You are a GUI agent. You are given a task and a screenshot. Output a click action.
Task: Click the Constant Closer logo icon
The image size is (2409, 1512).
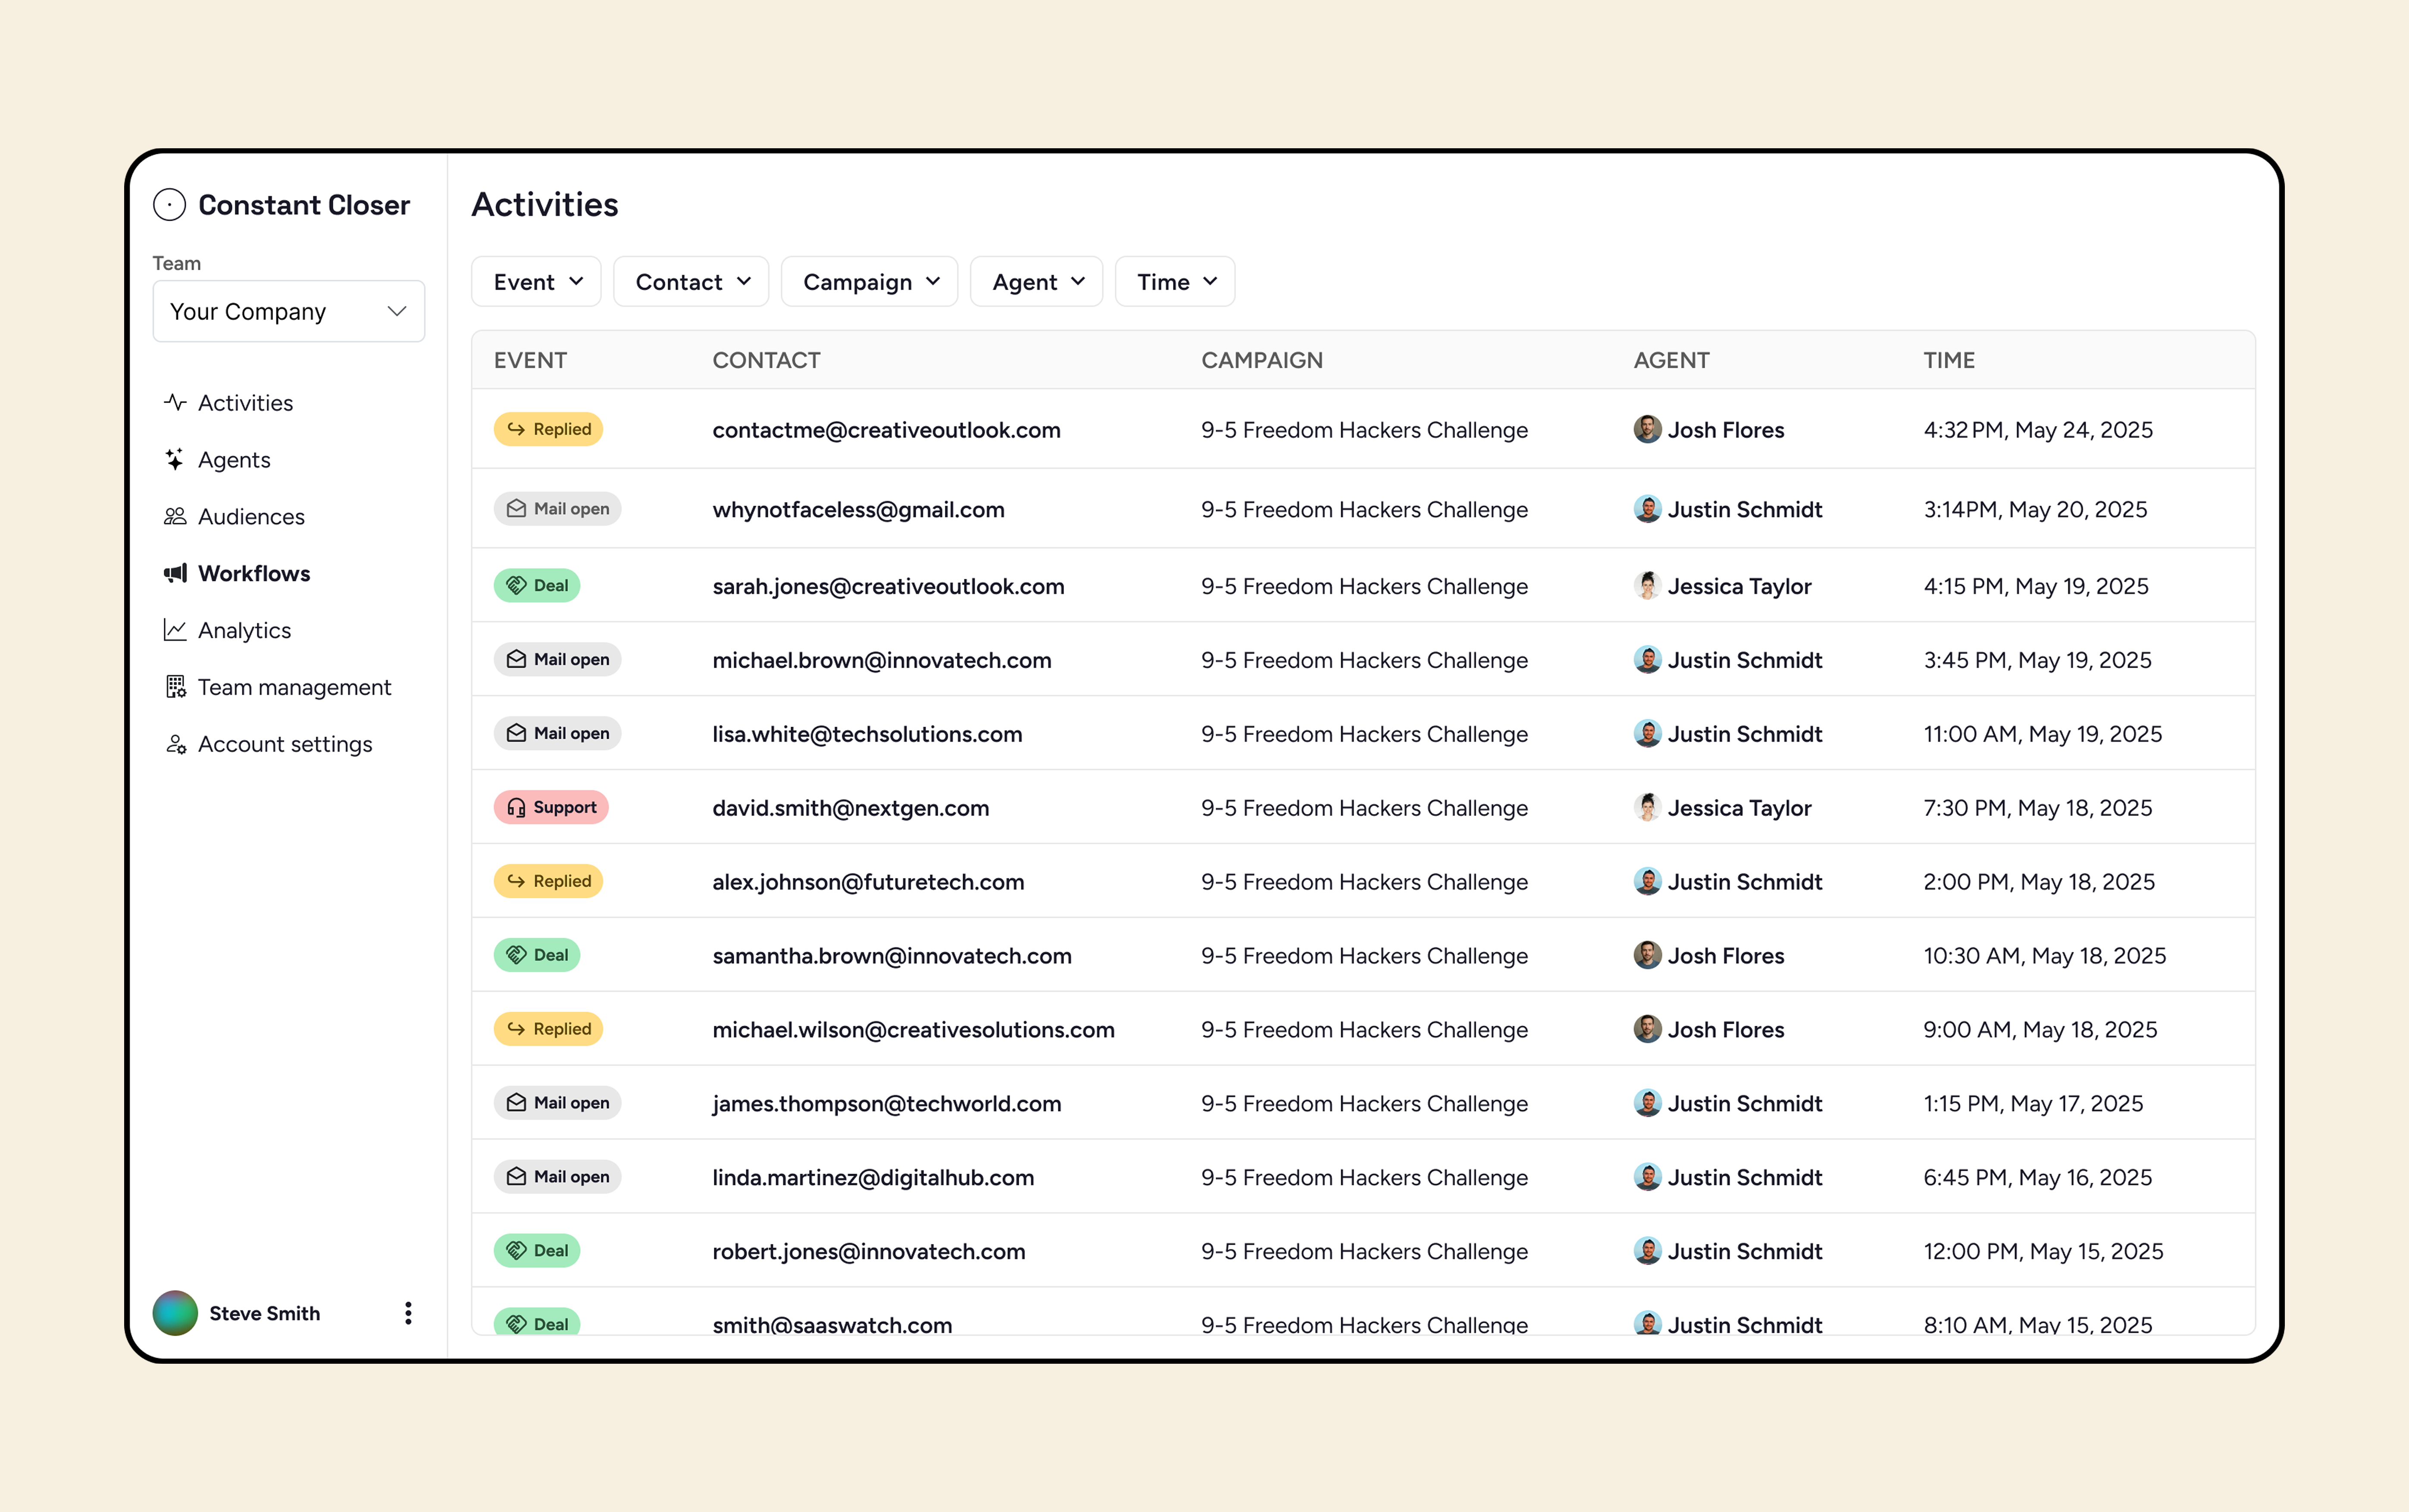pyautogui.click(x=169, y=205)
